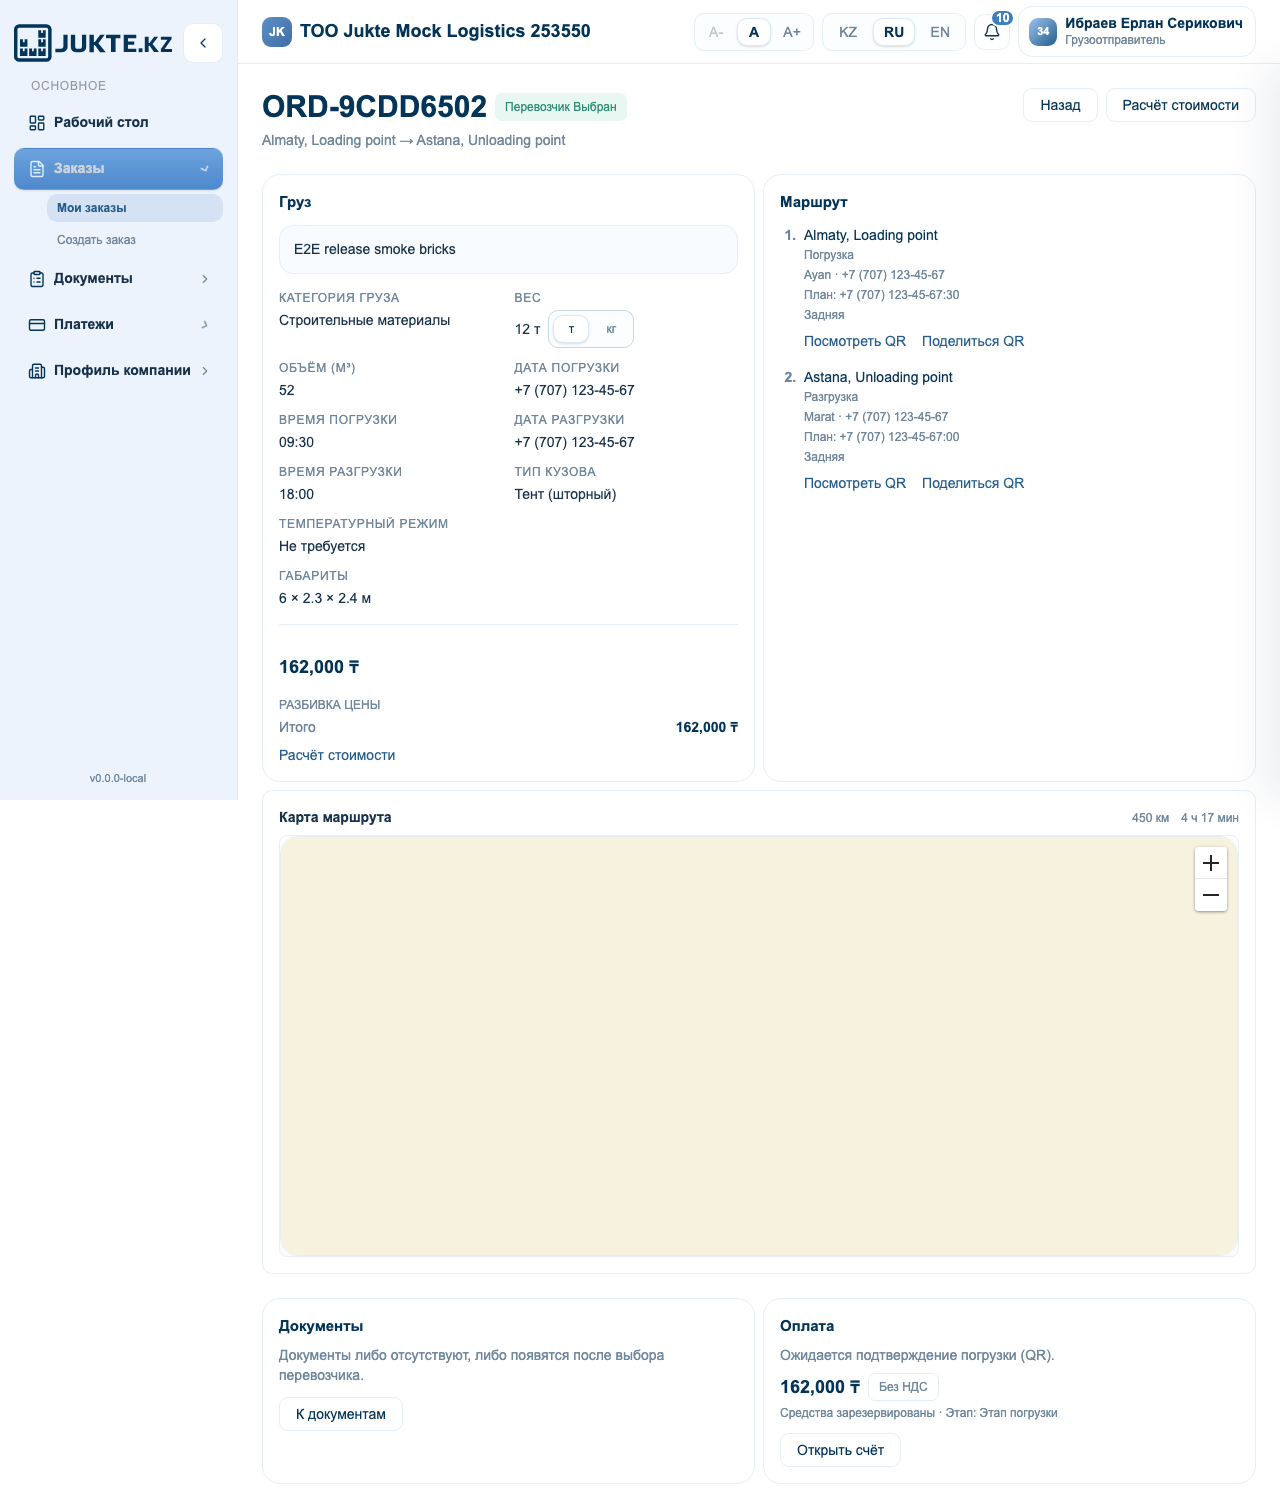Image resolution: width=1280 pixels, height=1508 pixels.
Task: Collapse the Заказы menu chevron
Action: 205,169
